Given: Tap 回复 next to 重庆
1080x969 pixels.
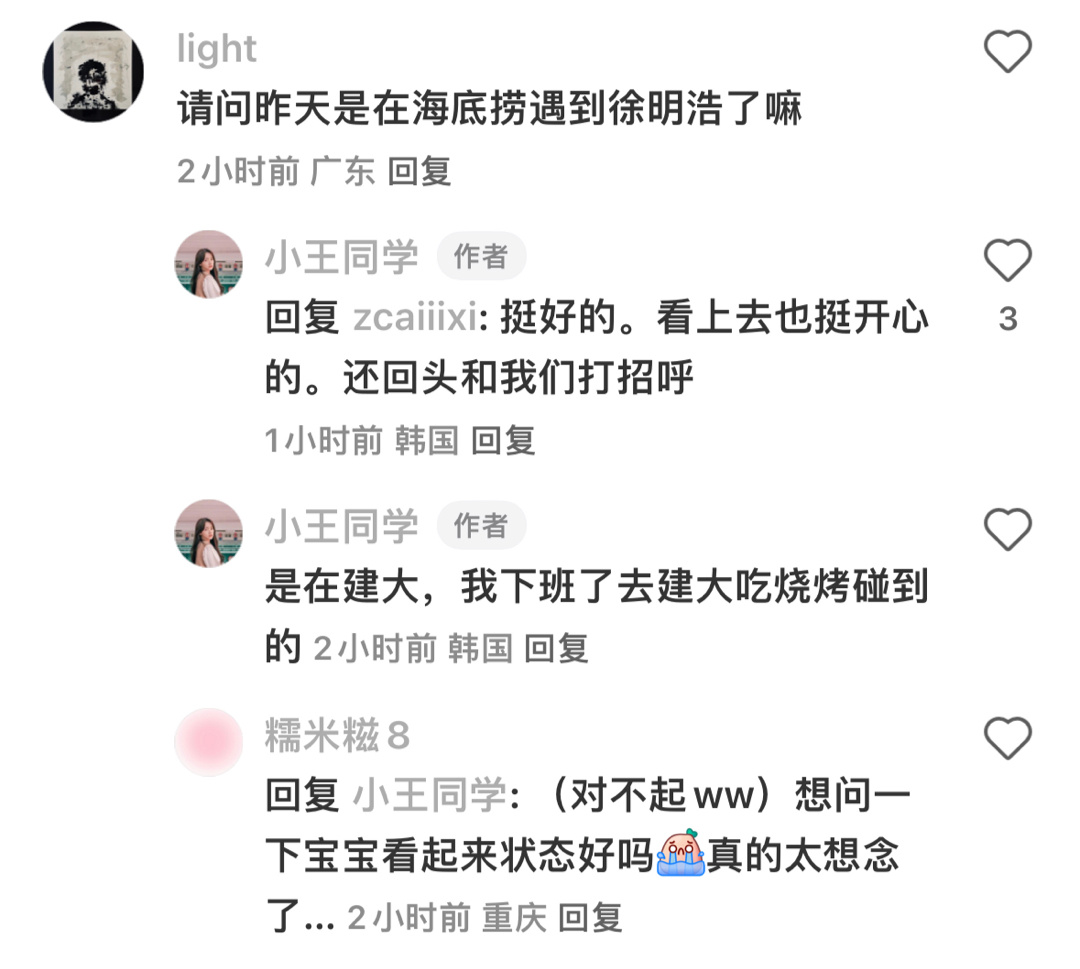Looking at the screenshot, I should point(590,918).
